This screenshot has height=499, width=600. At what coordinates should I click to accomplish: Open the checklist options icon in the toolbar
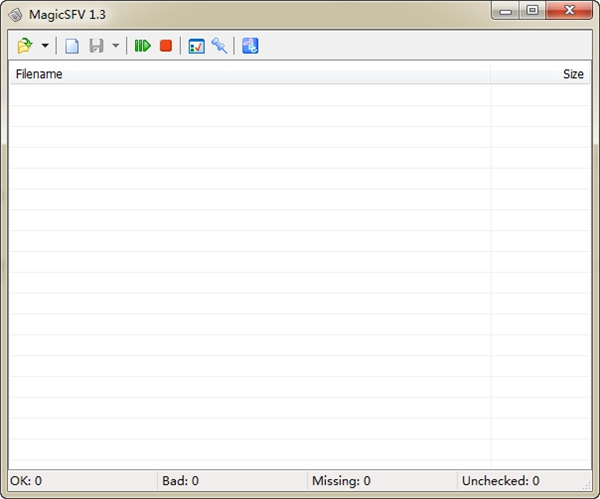pyautogui.click(x=196, y=46)
